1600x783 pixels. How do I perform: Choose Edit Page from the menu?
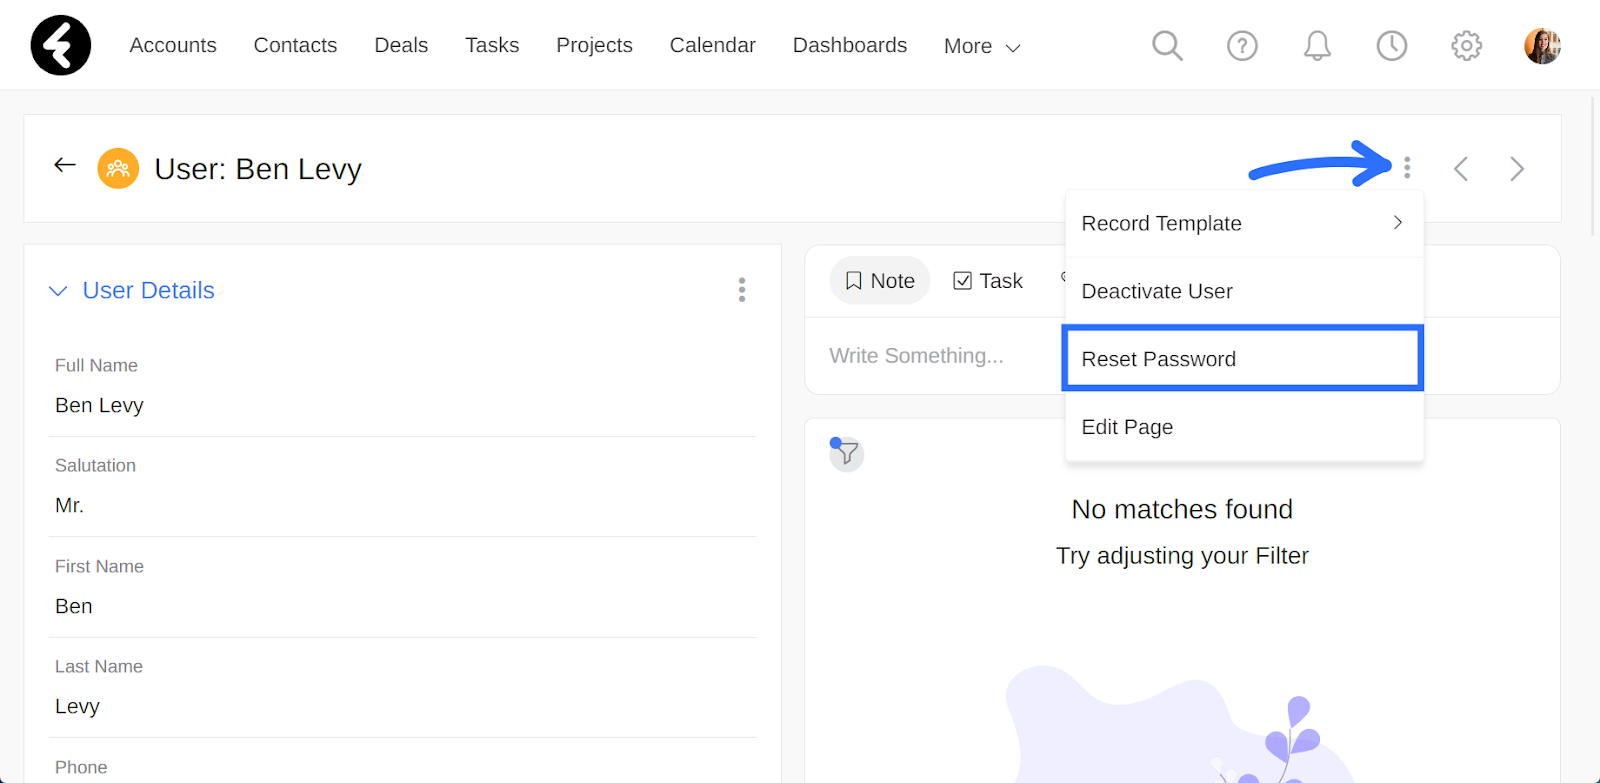[x=1244, y=427]
